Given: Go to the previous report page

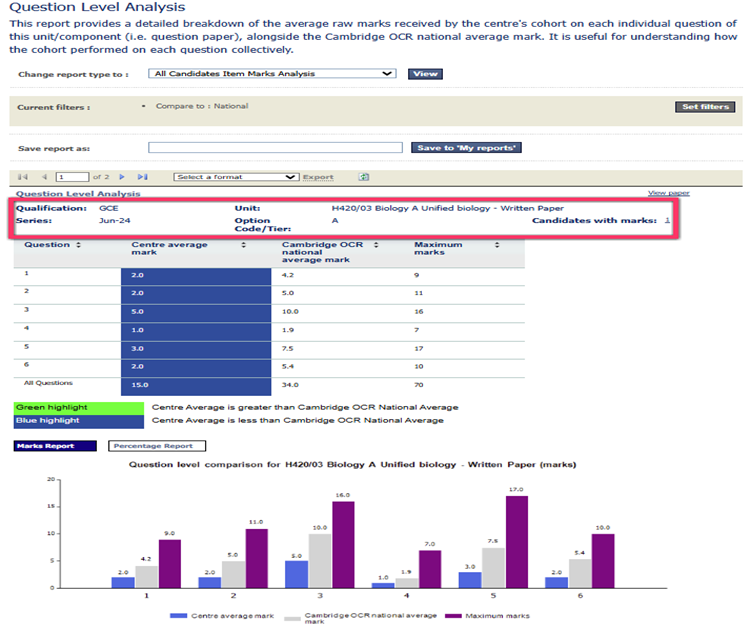Looking at the screenshot, I should tap(43, 177).
